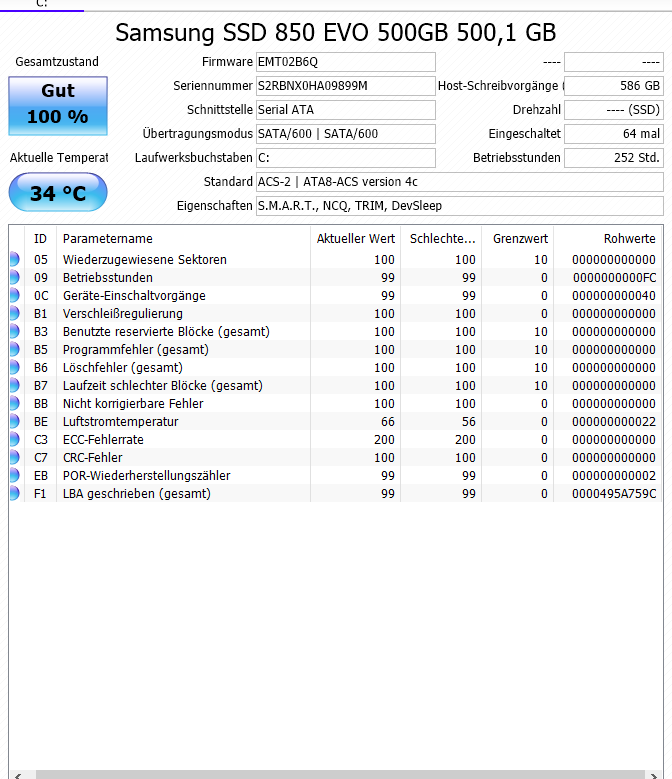Click the horizontal scrollbar at the bottom

click(340, 775)
